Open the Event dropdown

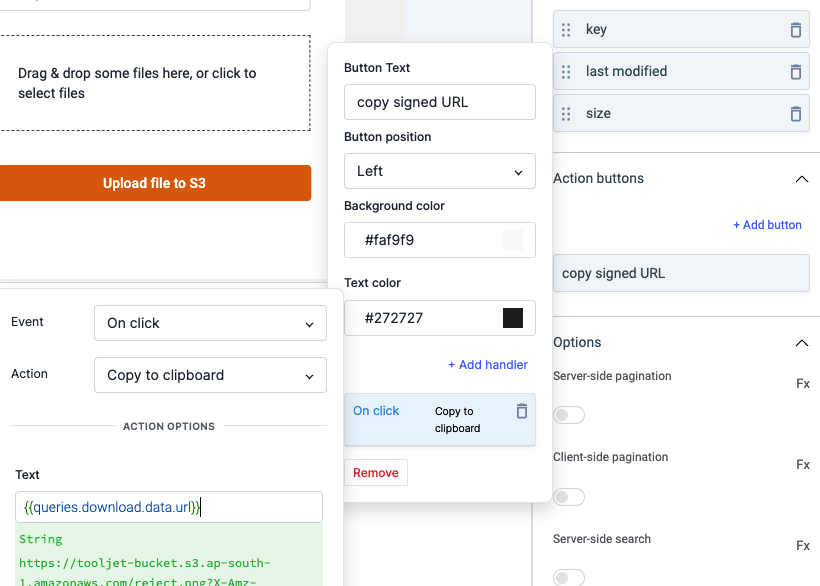pyautogui.click(x=210, y=323)
